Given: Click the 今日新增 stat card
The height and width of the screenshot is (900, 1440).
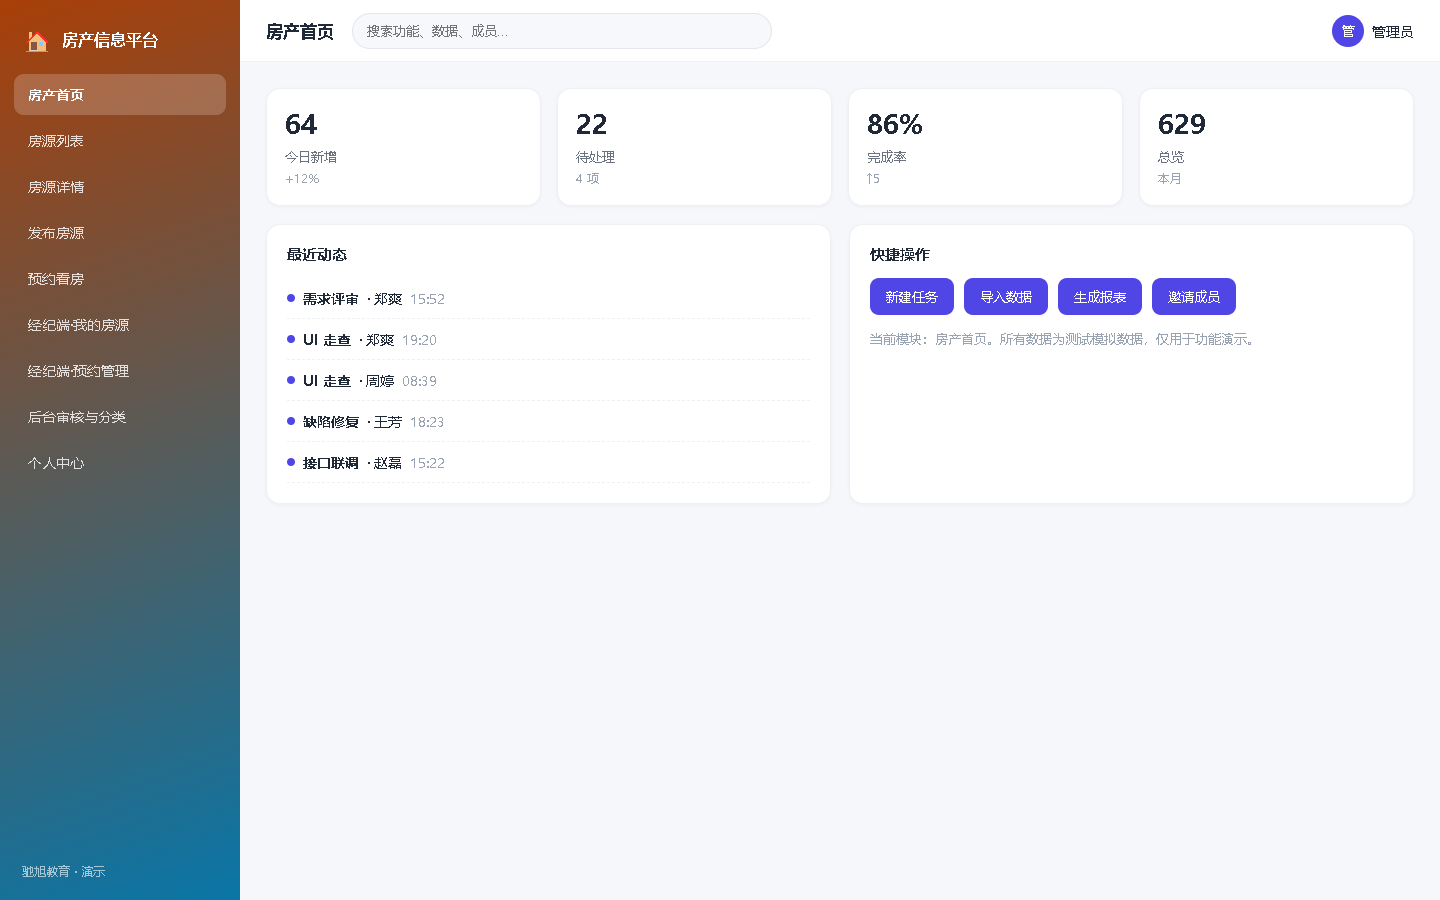Looking at the screenshot, I should (403, 147).
